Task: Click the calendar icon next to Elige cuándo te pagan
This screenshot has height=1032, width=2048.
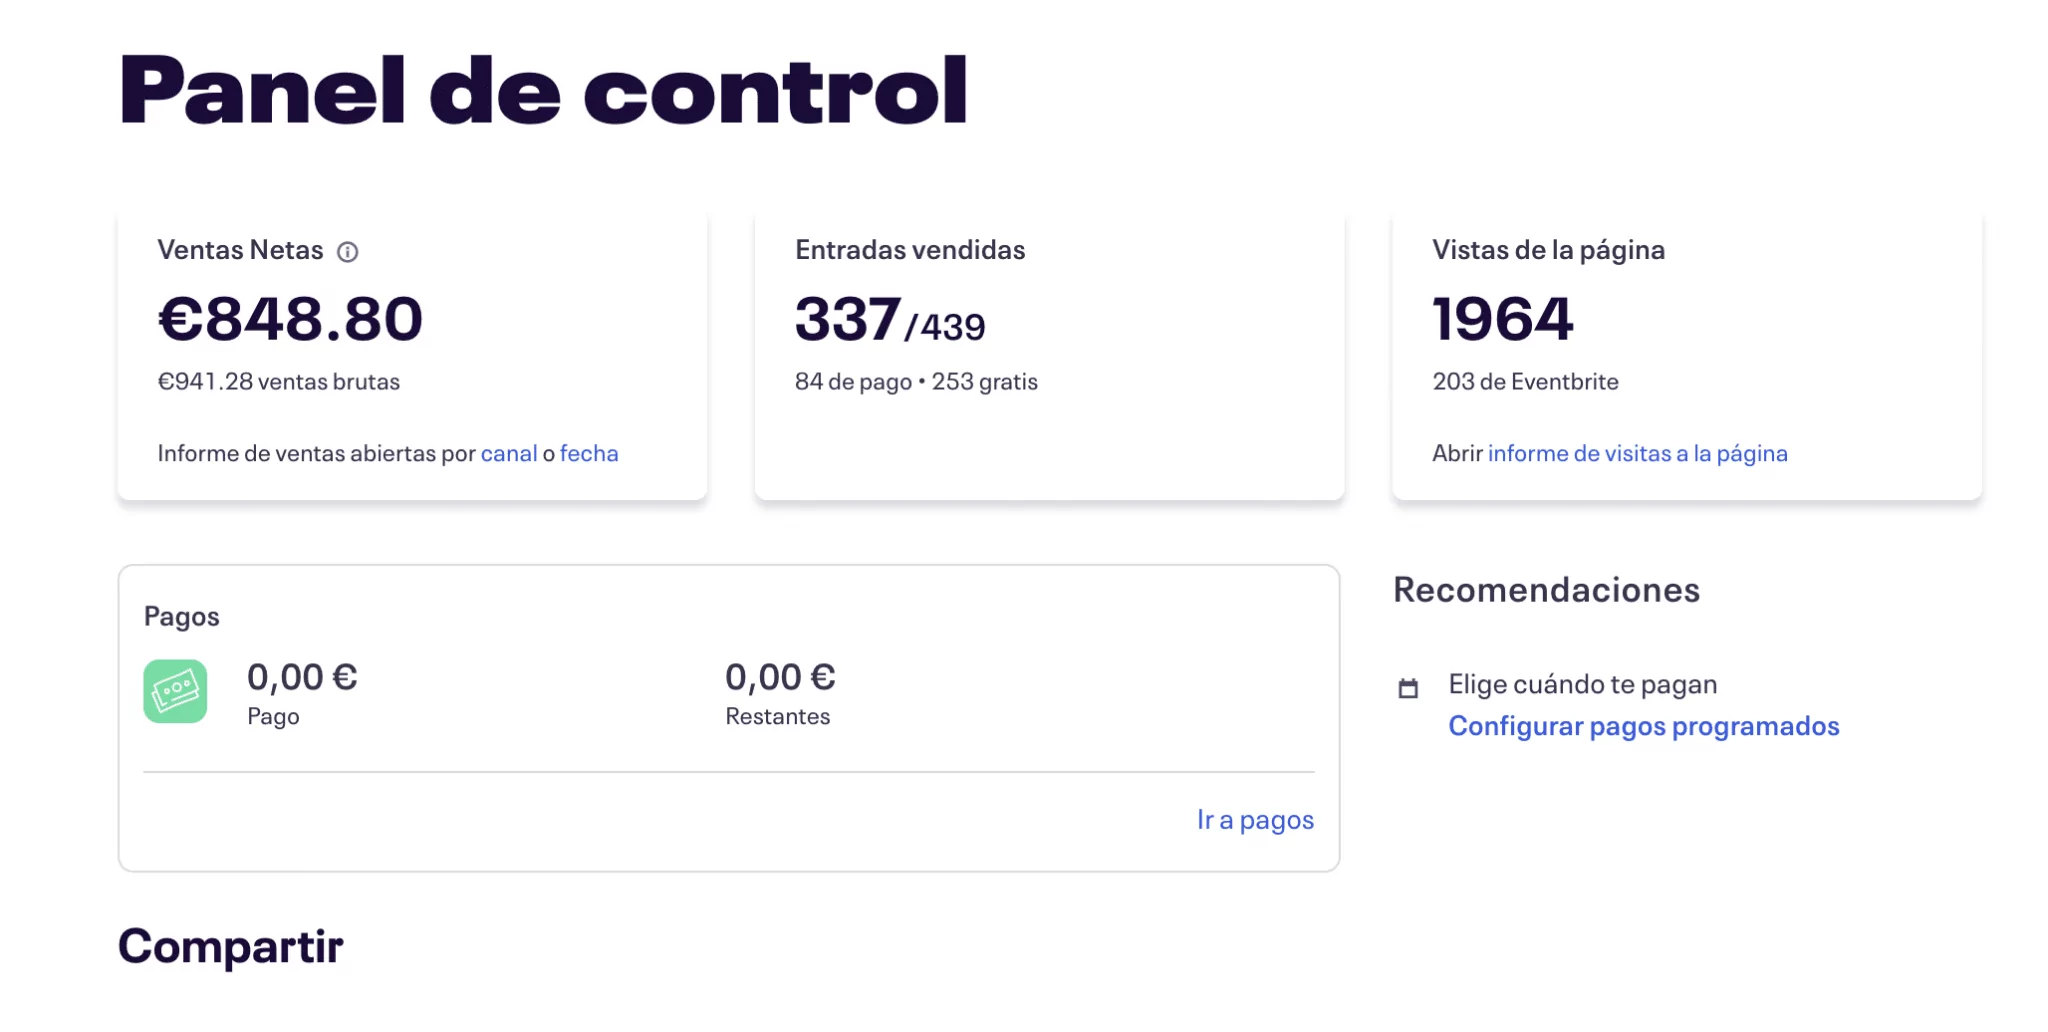Action: pos(1408,688)
